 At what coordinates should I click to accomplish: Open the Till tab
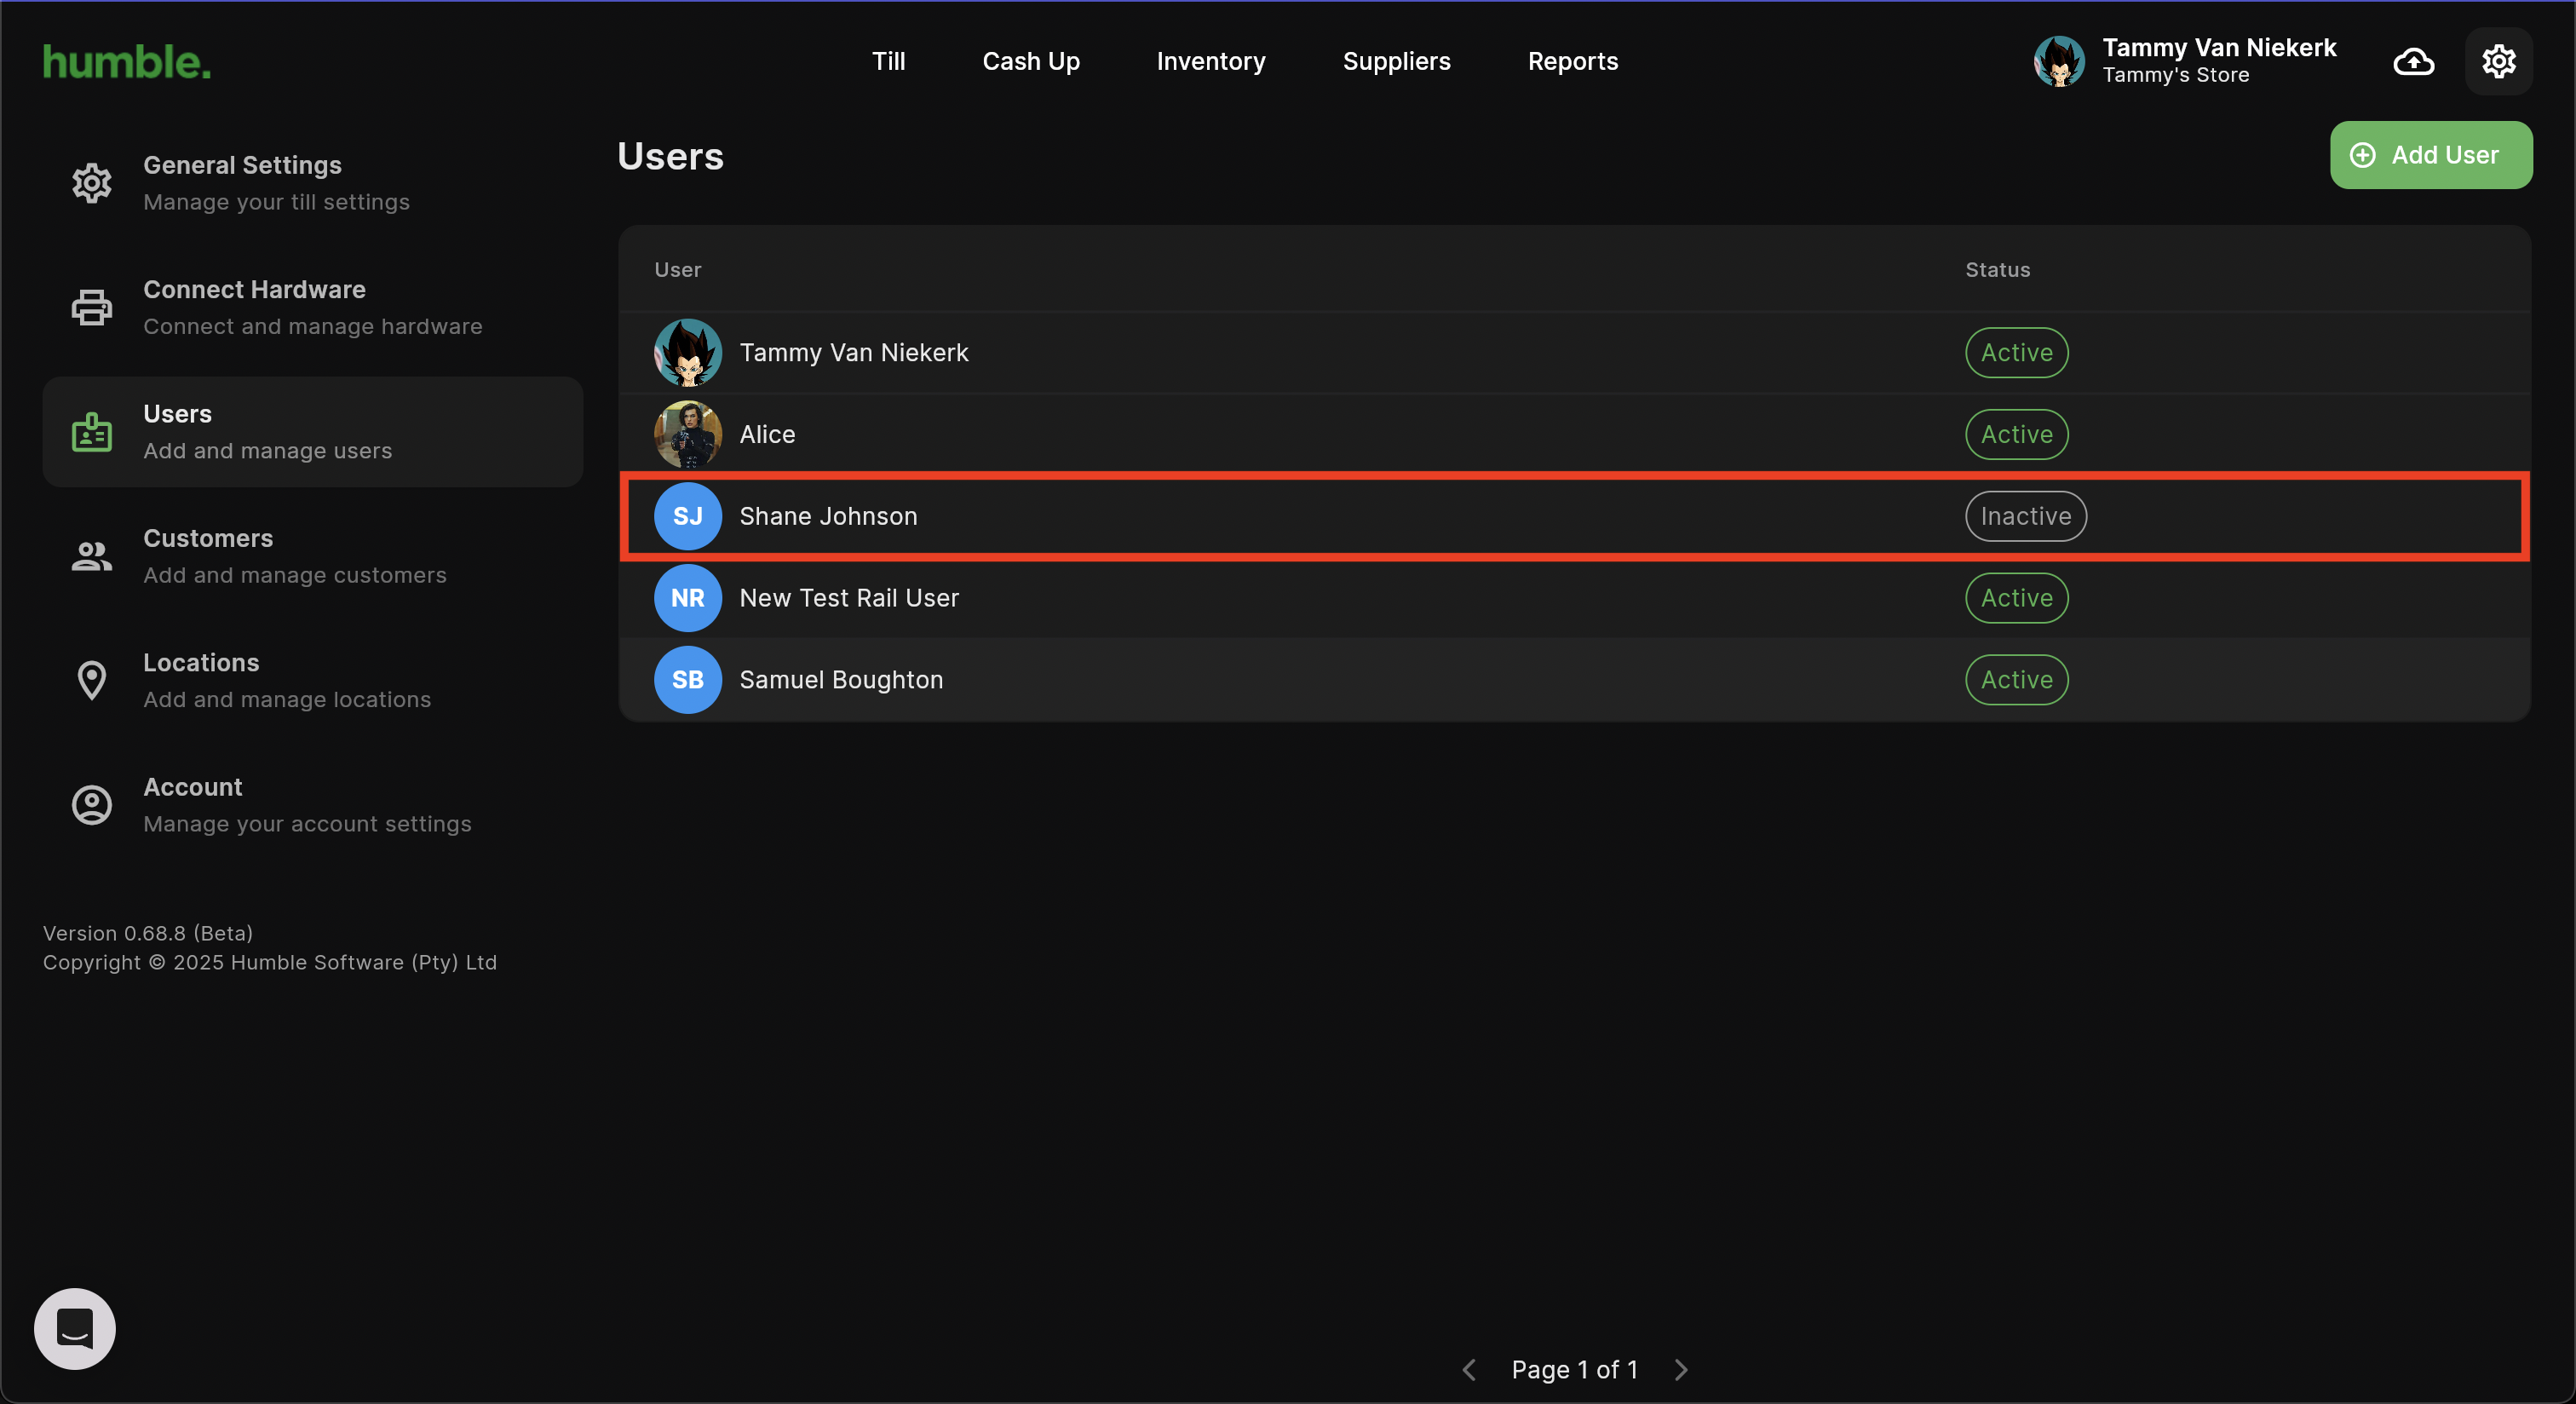tap(889, 61)
